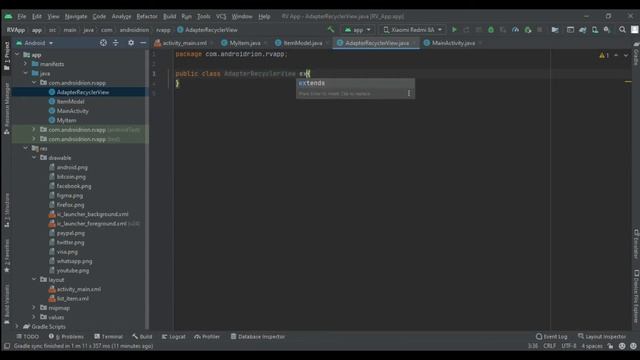
Task: Collapse the java folder node
Action: click(26, 73)
